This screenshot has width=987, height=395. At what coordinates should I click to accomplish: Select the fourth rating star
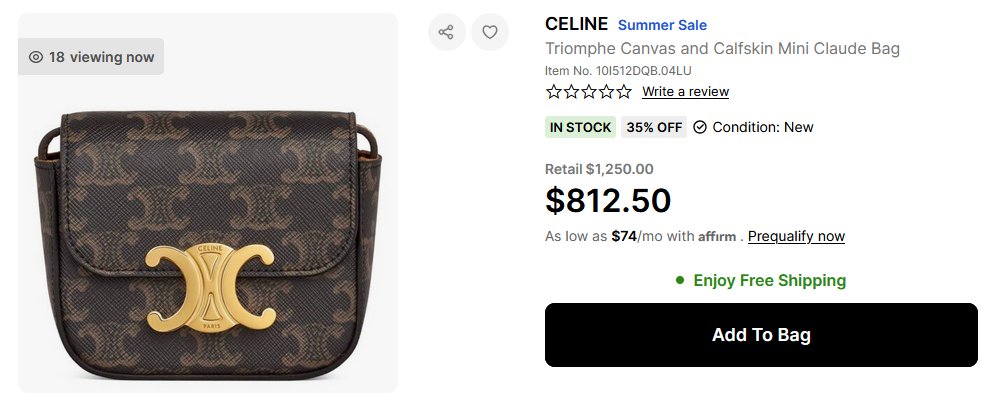606,92
